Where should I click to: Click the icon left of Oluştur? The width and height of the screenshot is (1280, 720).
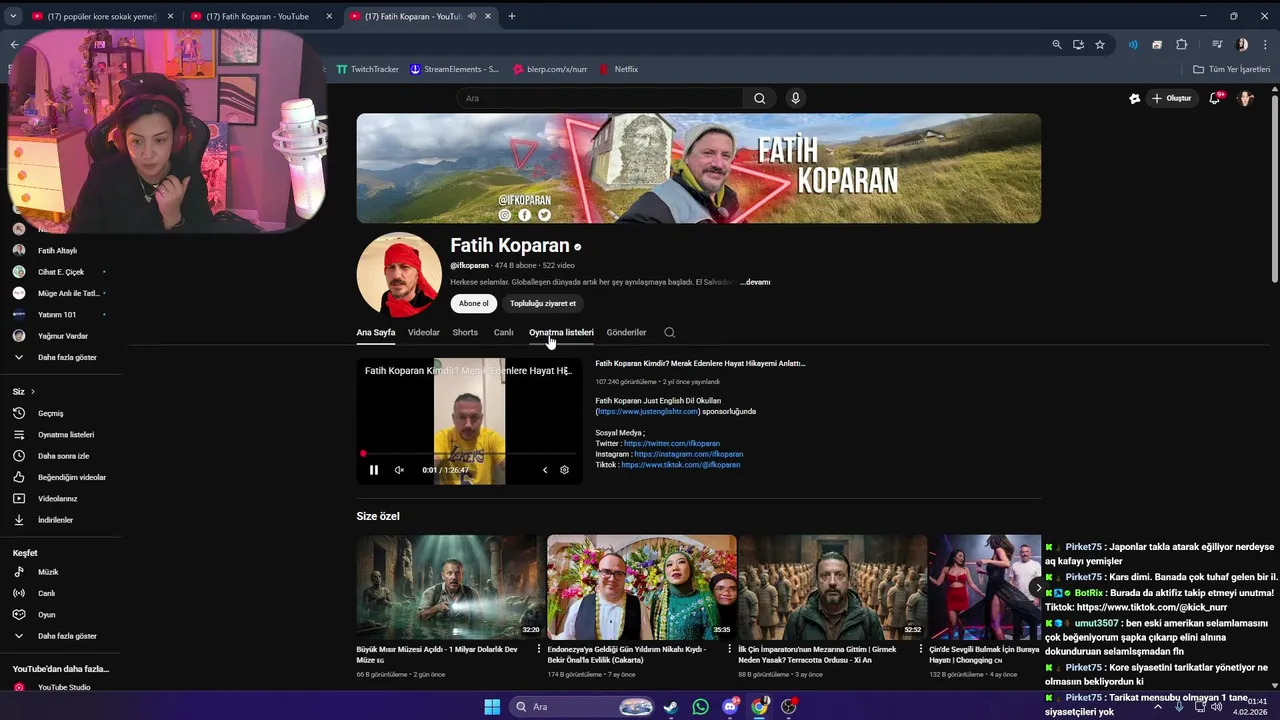(1134, 98)
